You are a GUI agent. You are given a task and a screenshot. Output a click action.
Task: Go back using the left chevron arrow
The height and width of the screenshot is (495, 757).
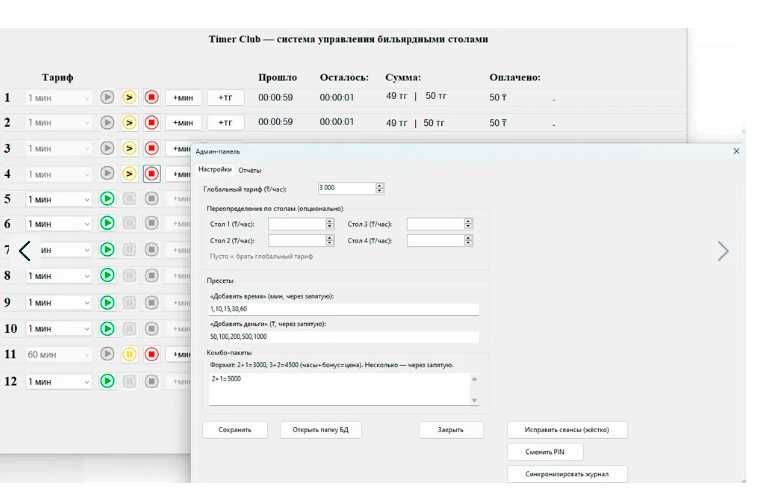[x=24, y=251]
